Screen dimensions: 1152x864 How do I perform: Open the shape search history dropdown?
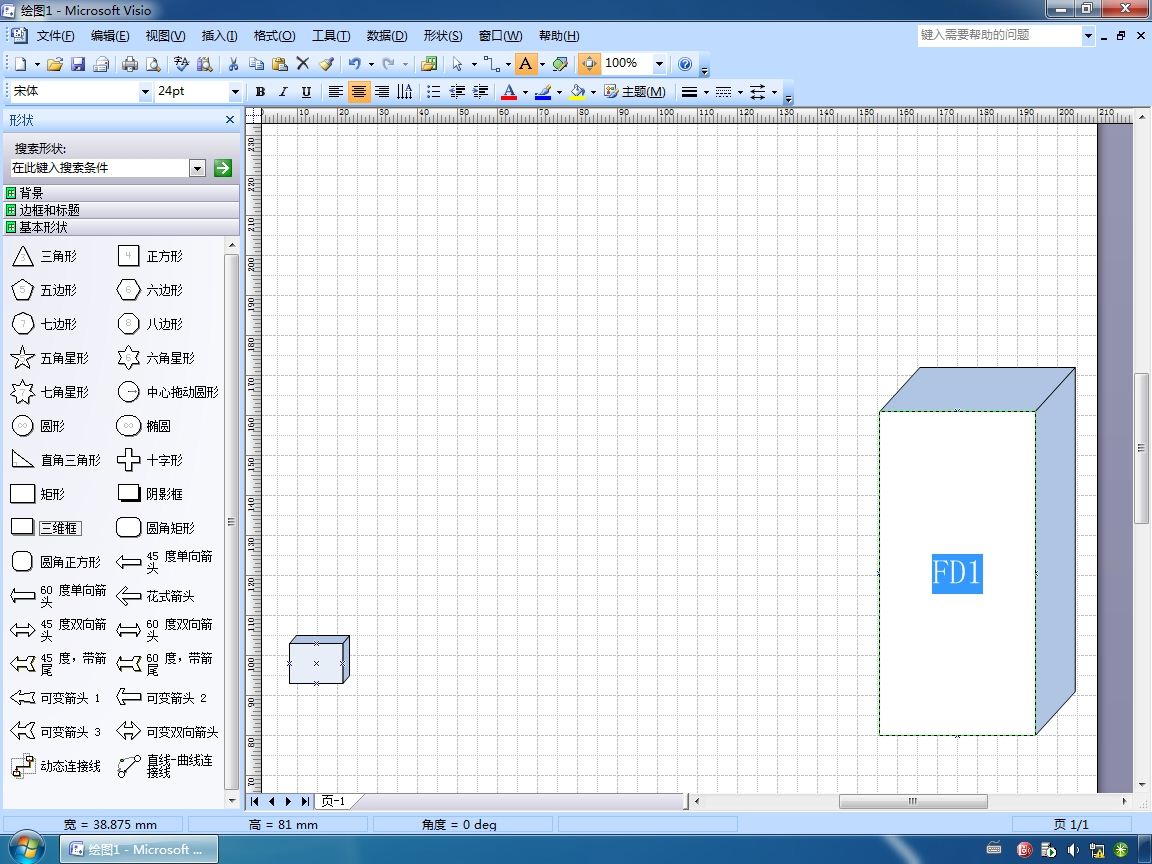[197, 168]
